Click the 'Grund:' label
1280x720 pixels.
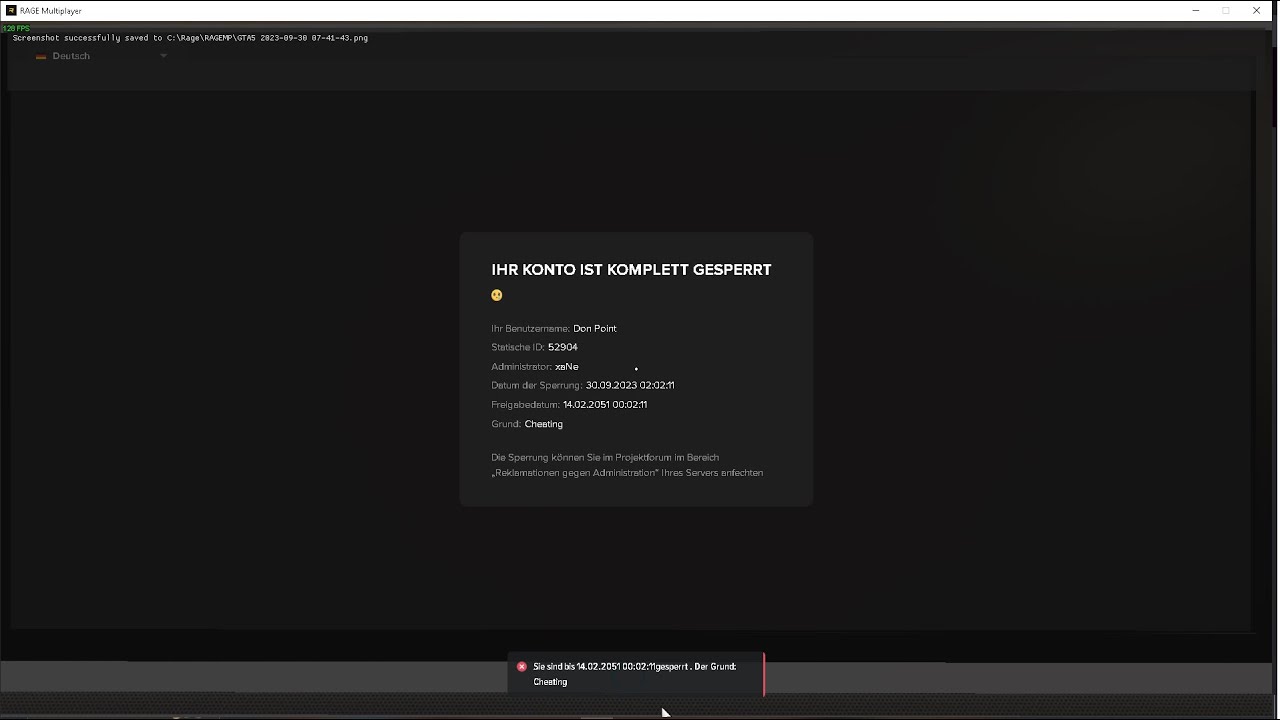pos(506,424)
